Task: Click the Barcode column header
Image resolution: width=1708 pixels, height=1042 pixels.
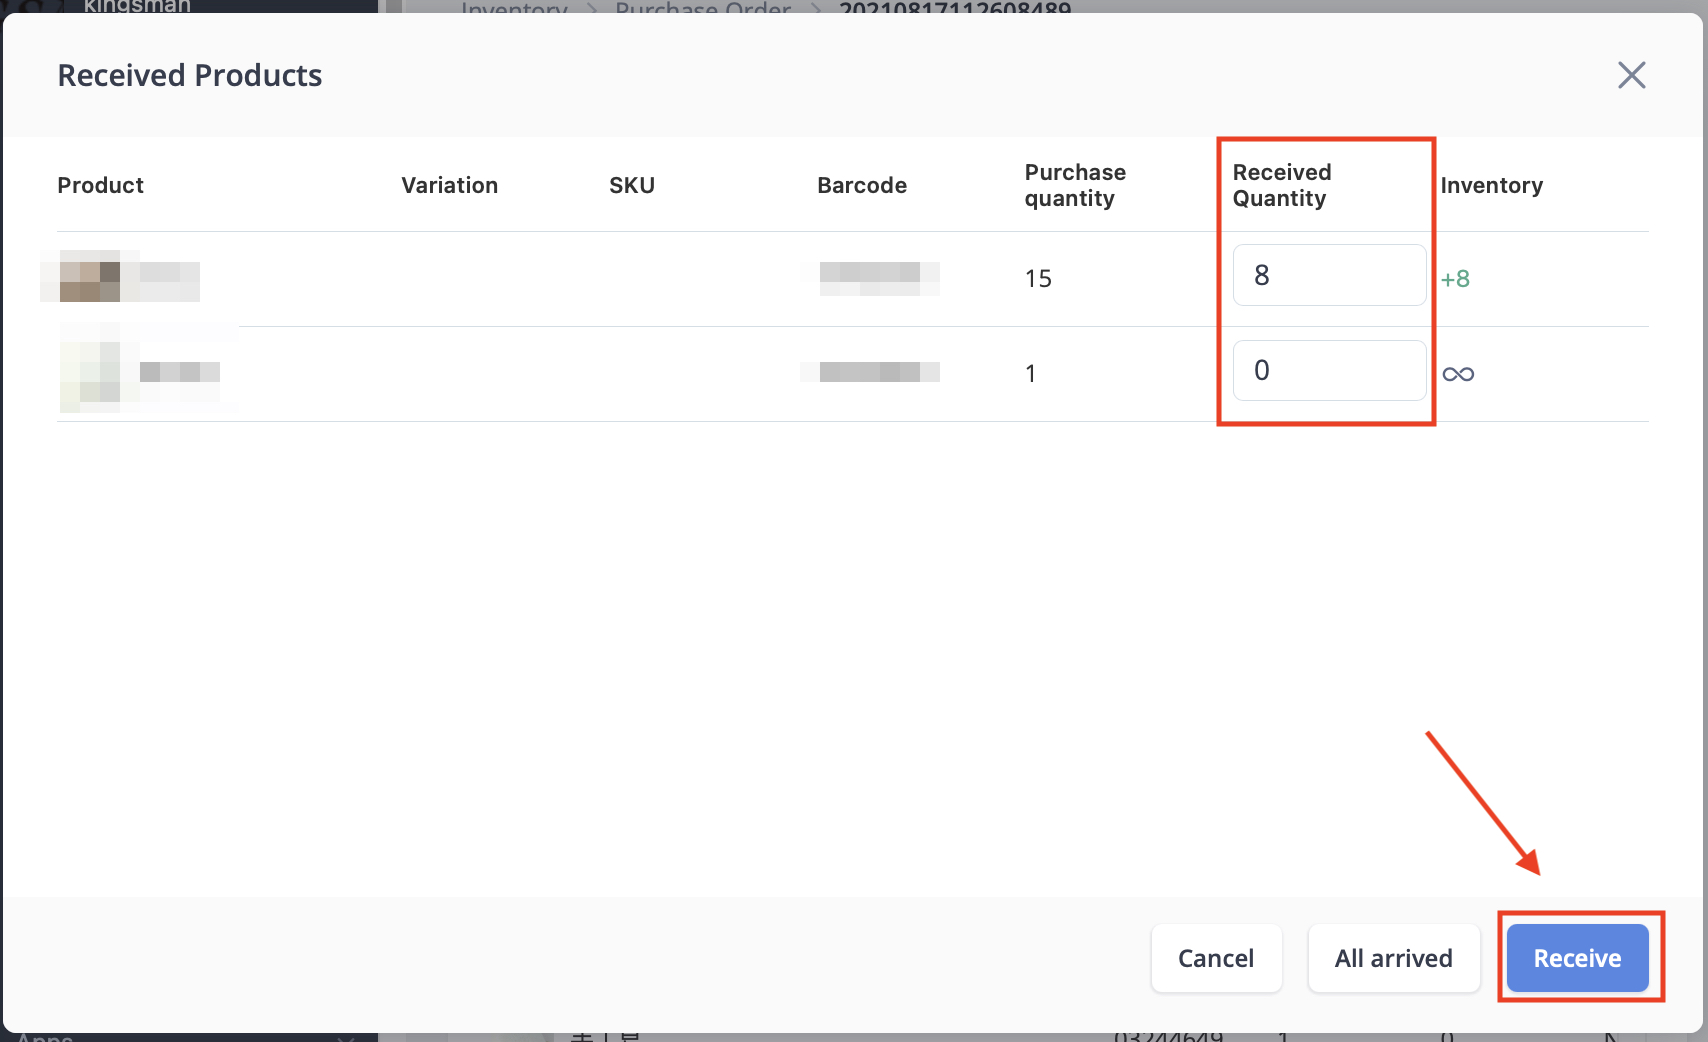Action: point(861,185)
